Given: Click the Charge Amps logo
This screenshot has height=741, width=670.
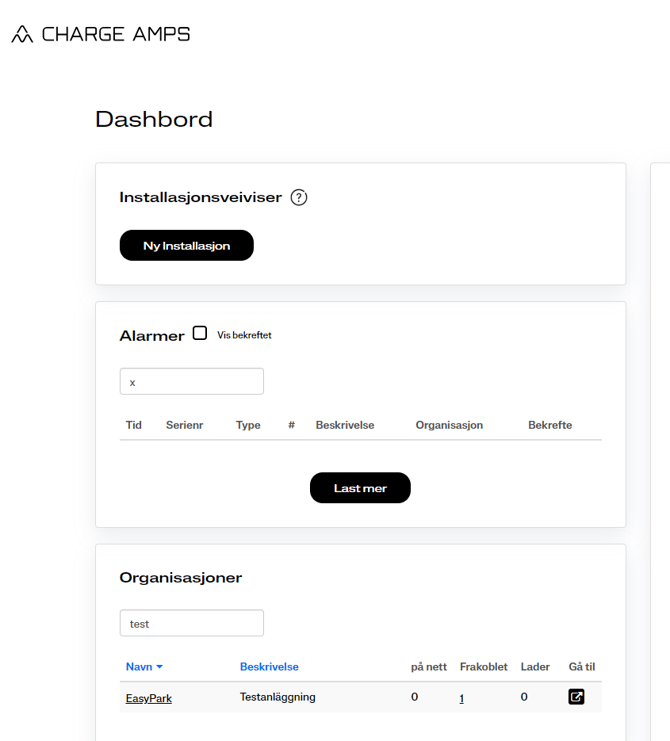Looking at the screenshot, I should pyautogui.click(x=100, y=34).
